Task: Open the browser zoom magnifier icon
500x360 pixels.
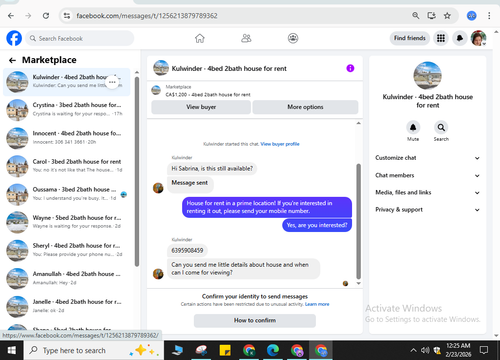Action: (x=415, y=16)
